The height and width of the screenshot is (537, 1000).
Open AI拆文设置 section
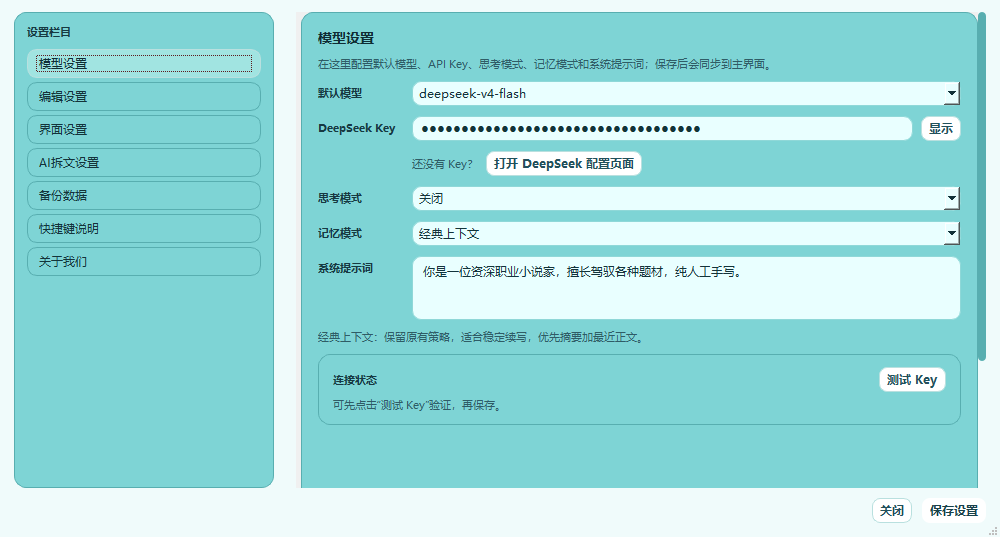(144, 163)
